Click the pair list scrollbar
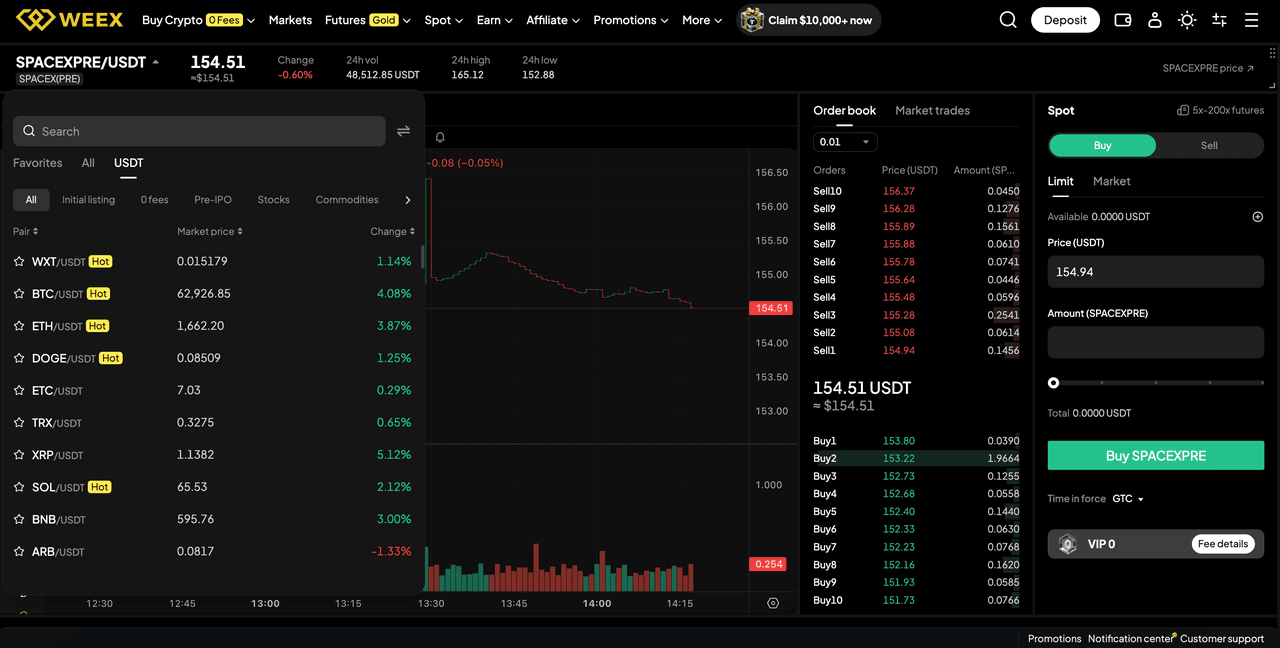 tap(423, 258)
